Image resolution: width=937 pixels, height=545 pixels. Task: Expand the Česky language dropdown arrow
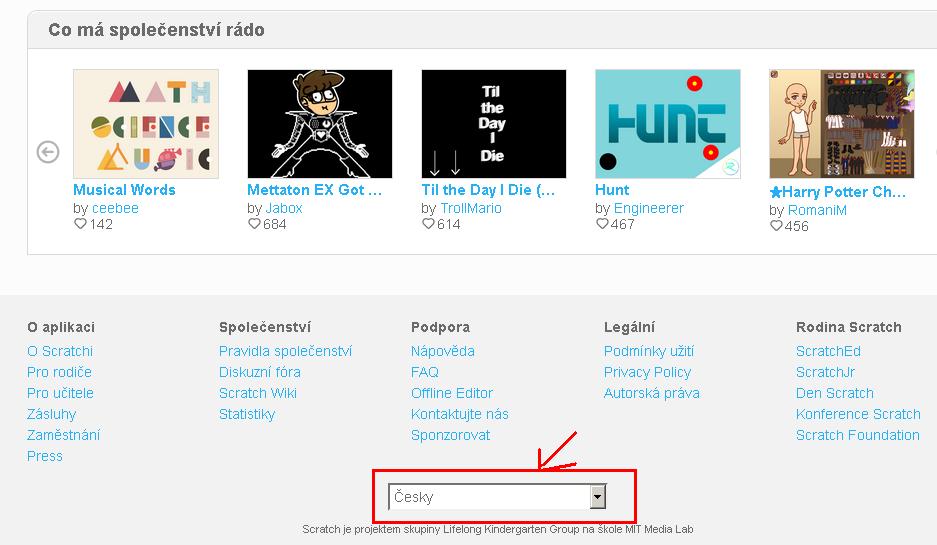[x=598, y=497]
